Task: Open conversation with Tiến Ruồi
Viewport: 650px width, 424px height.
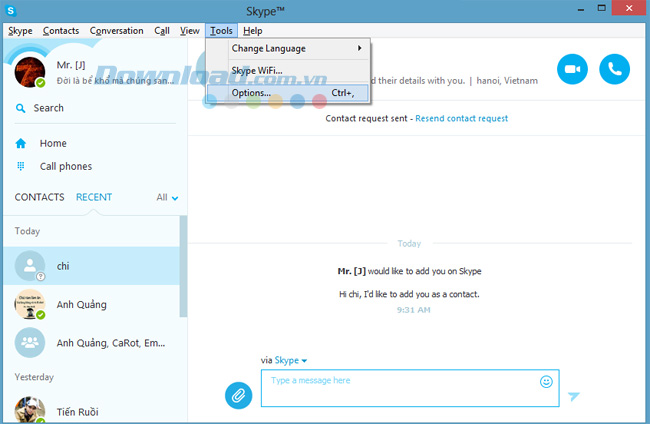Action: click(x=92, y=410)
